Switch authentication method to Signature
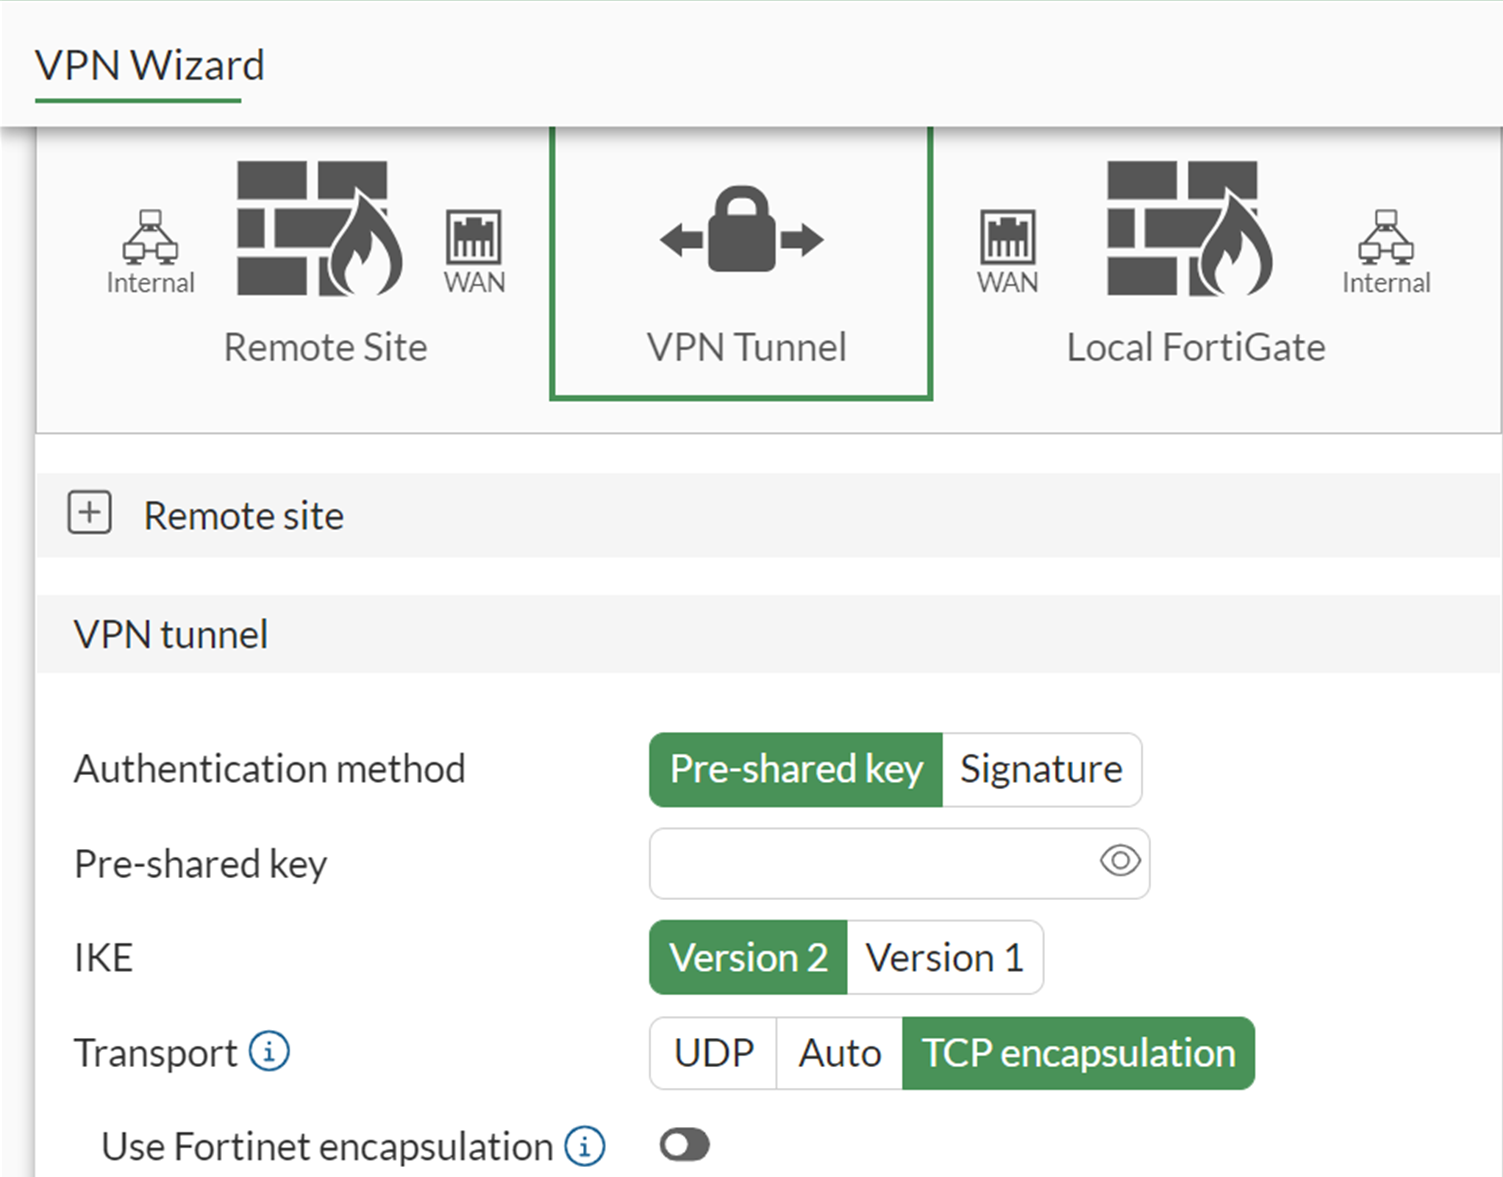The width and height of the screenshot is (1503, 1177). click(x=1041, y=769)
